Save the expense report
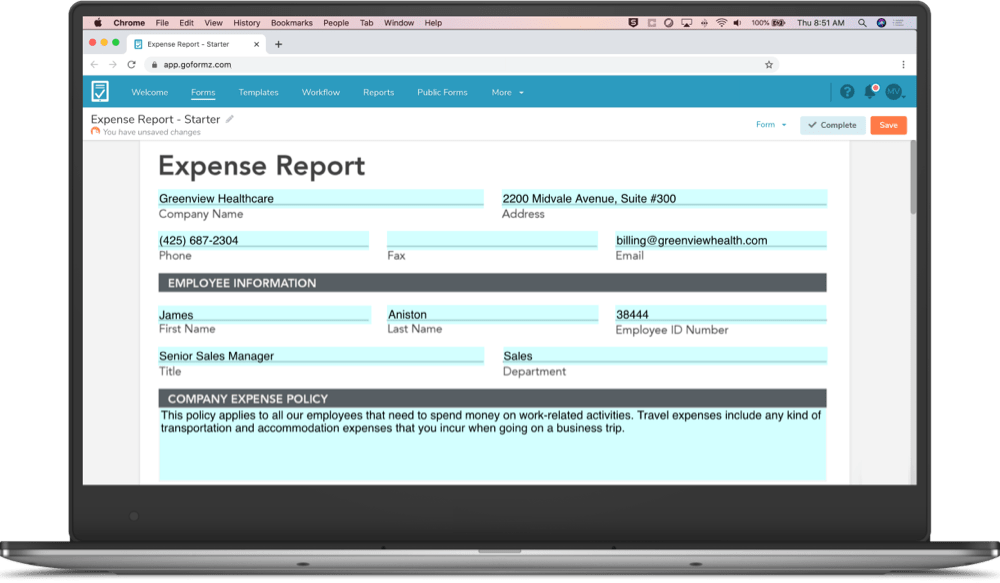 tap(888, 124)
